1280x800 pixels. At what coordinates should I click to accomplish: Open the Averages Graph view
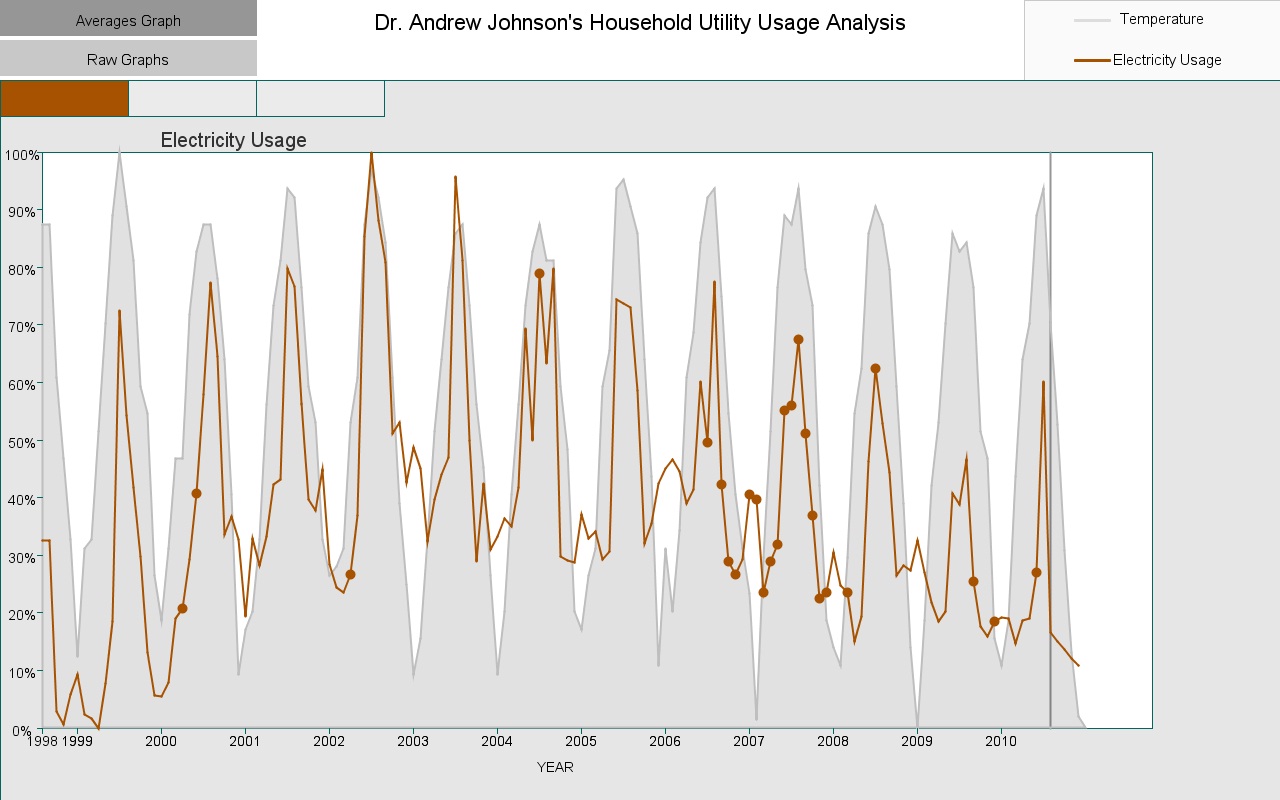pos(128,18)
